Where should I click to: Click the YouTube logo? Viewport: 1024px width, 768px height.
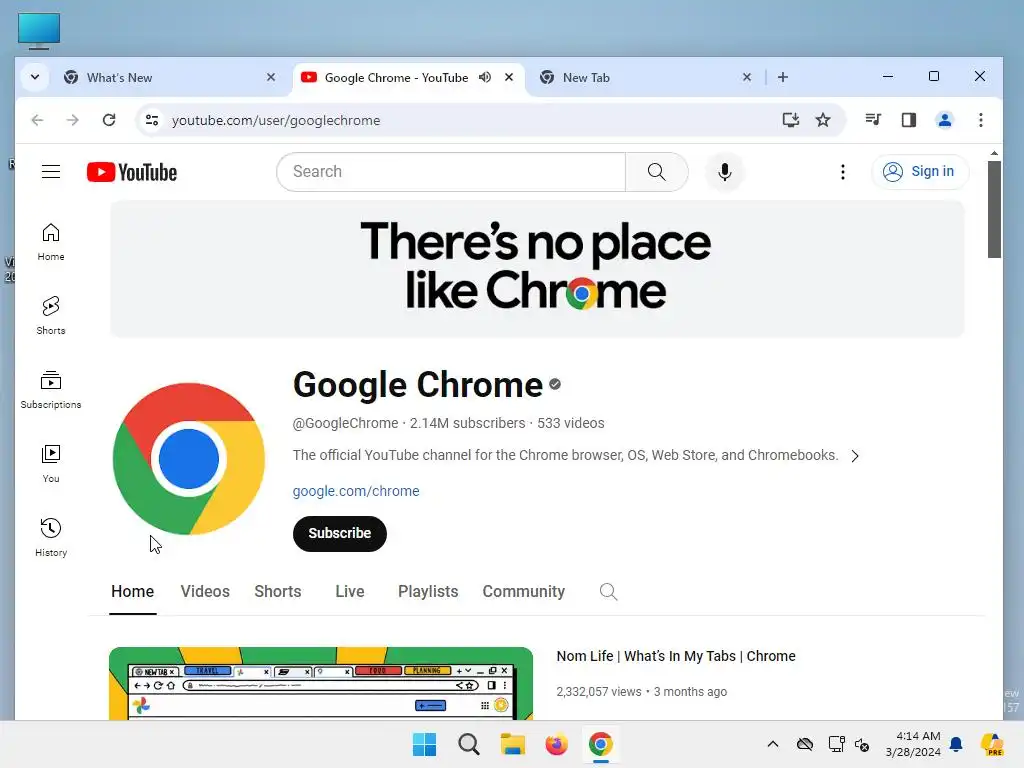(132, 172)
